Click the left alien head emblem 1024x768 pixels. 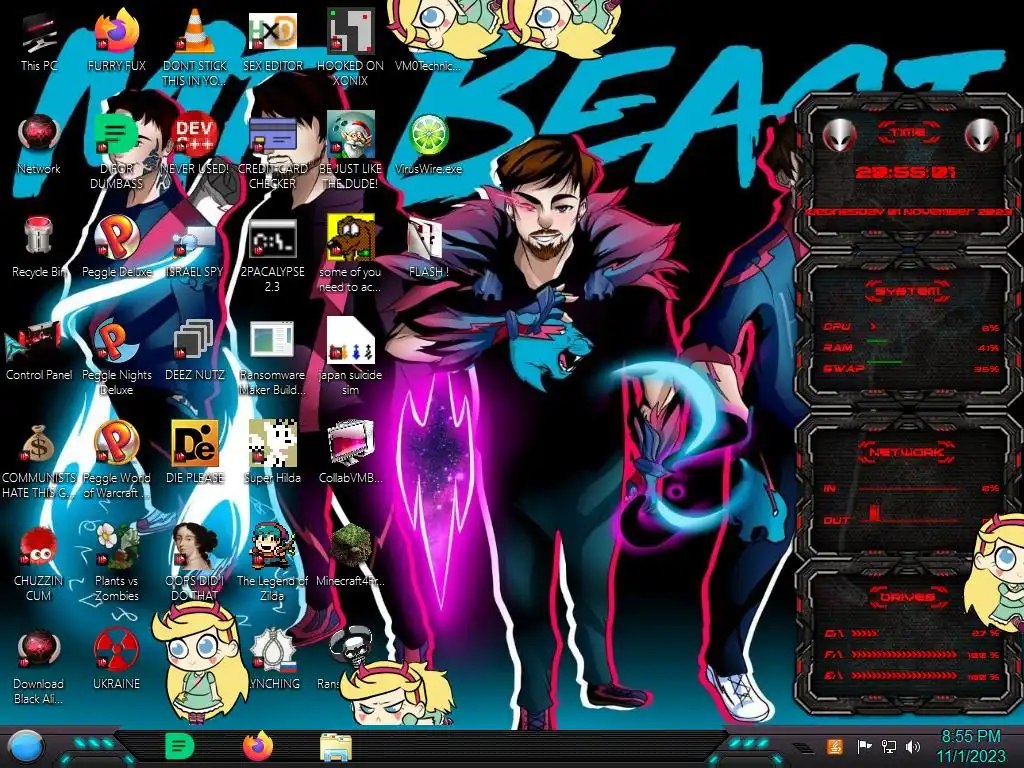pos(839,135)
